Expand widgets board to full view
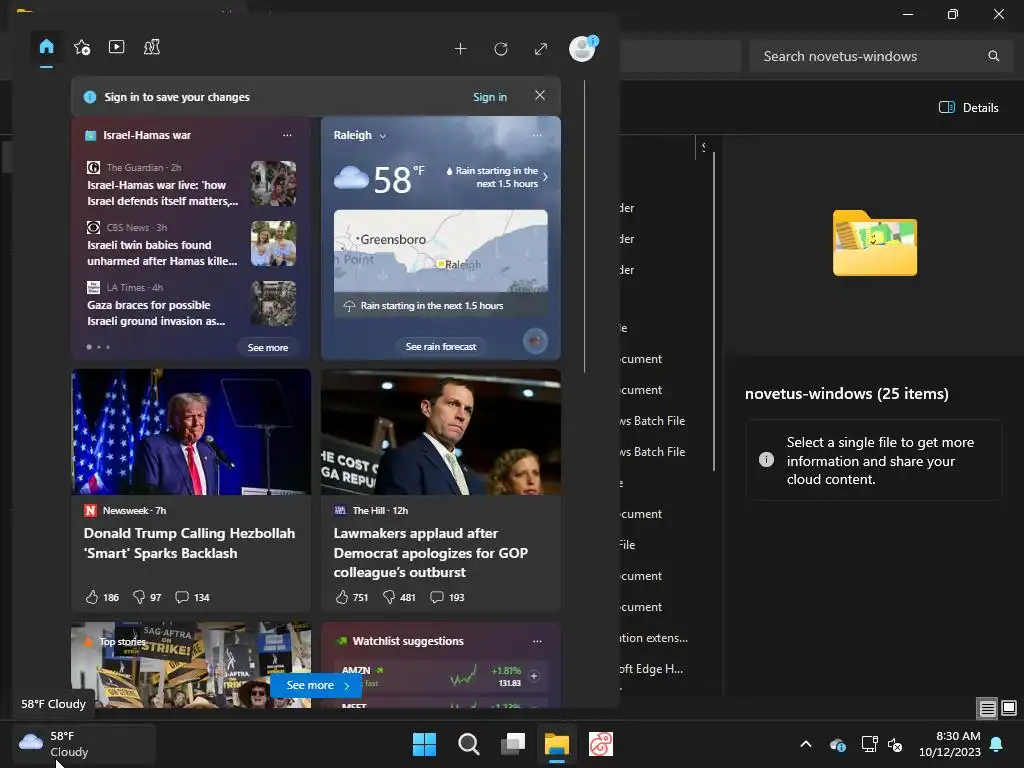1024x768 pixels. point(541,49)
